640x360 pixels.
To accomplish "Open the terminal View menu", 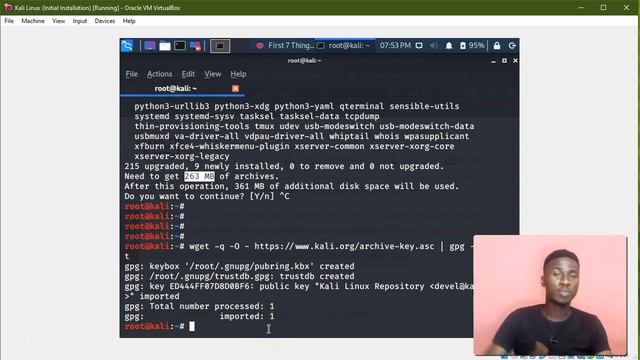I will (x=213, y=74).
